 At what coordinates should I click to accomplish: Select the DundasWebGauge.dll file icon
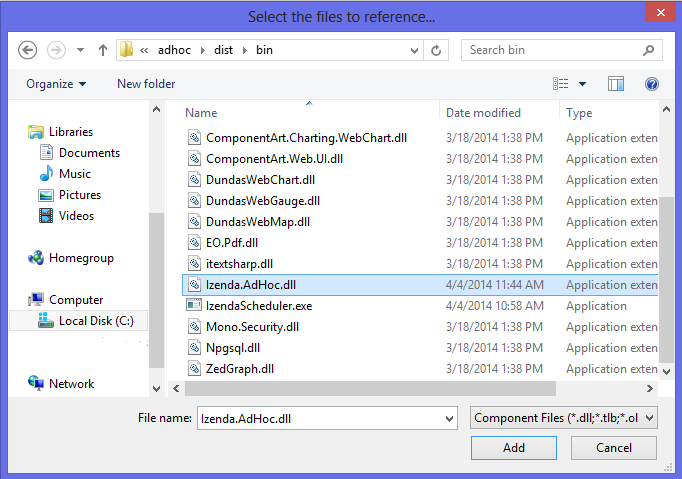(x=194, y=201)
